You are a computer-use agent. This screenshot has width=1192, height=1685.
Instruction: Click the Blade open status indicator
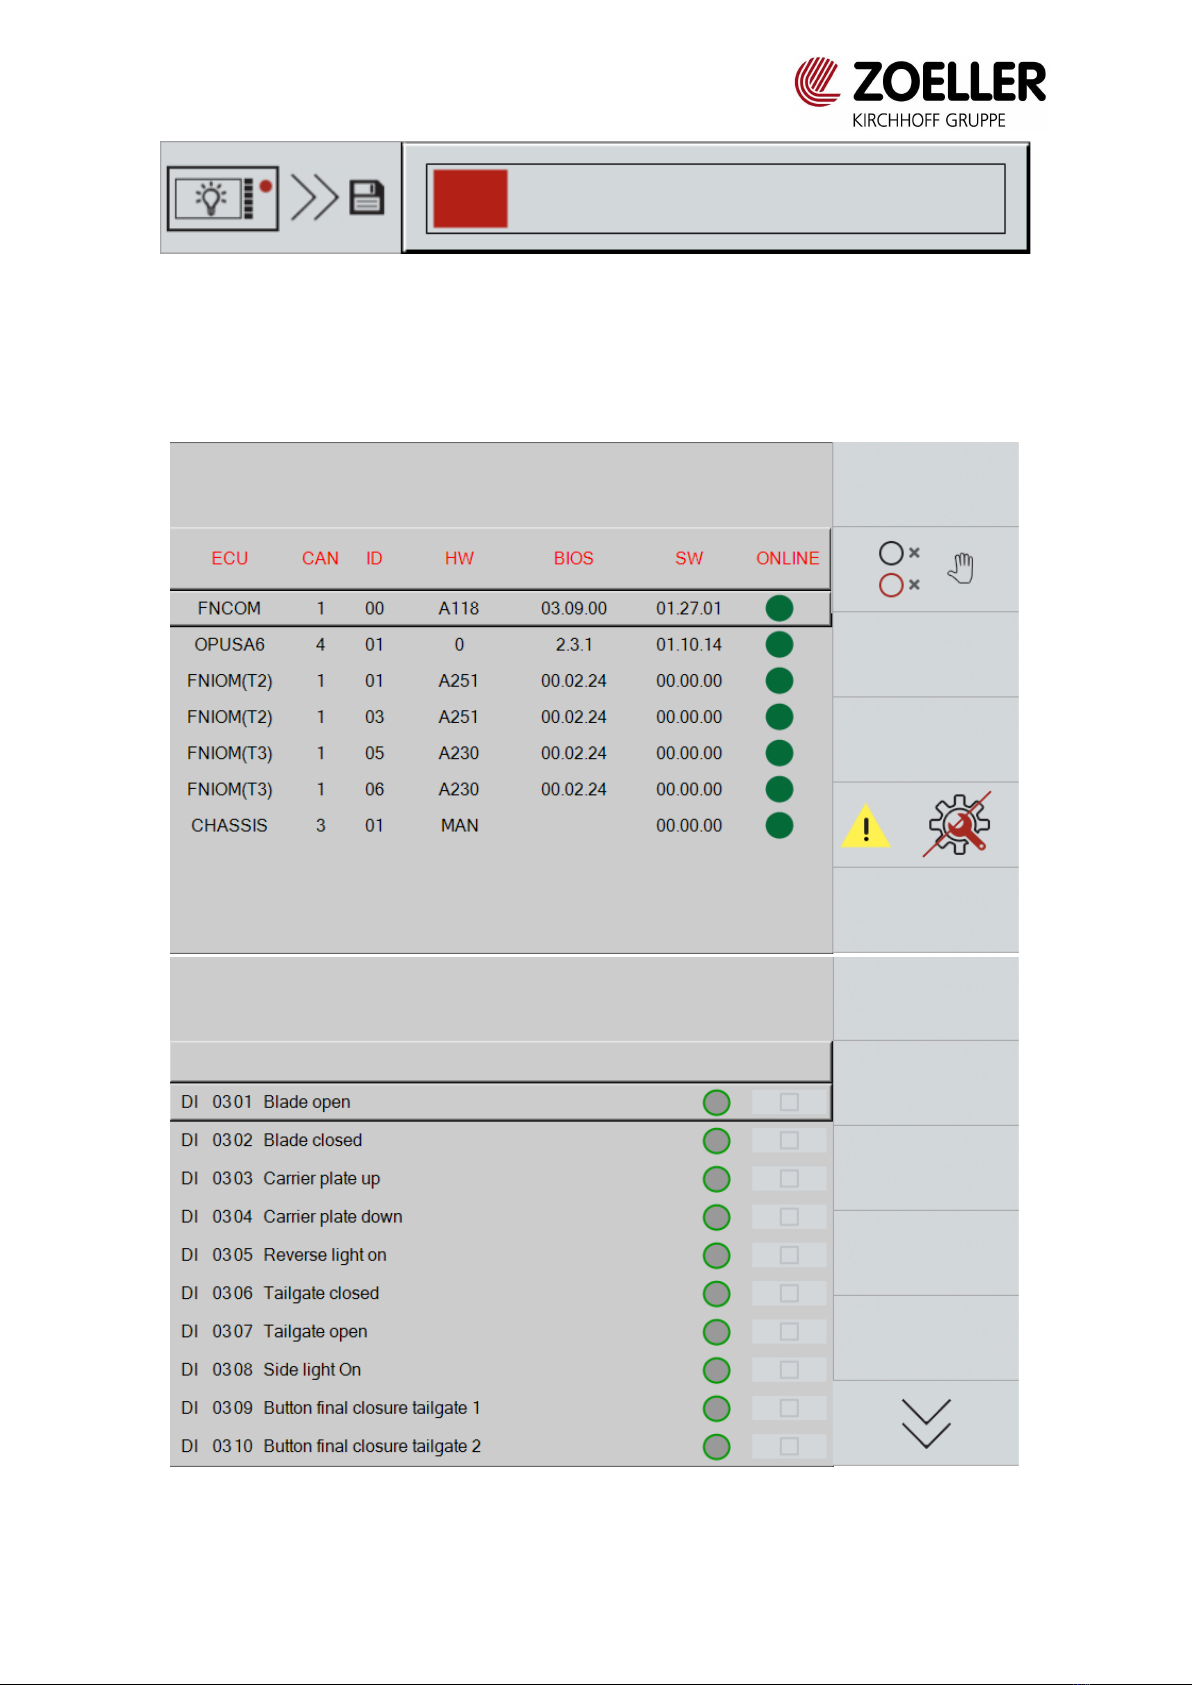coord(716,1102)
